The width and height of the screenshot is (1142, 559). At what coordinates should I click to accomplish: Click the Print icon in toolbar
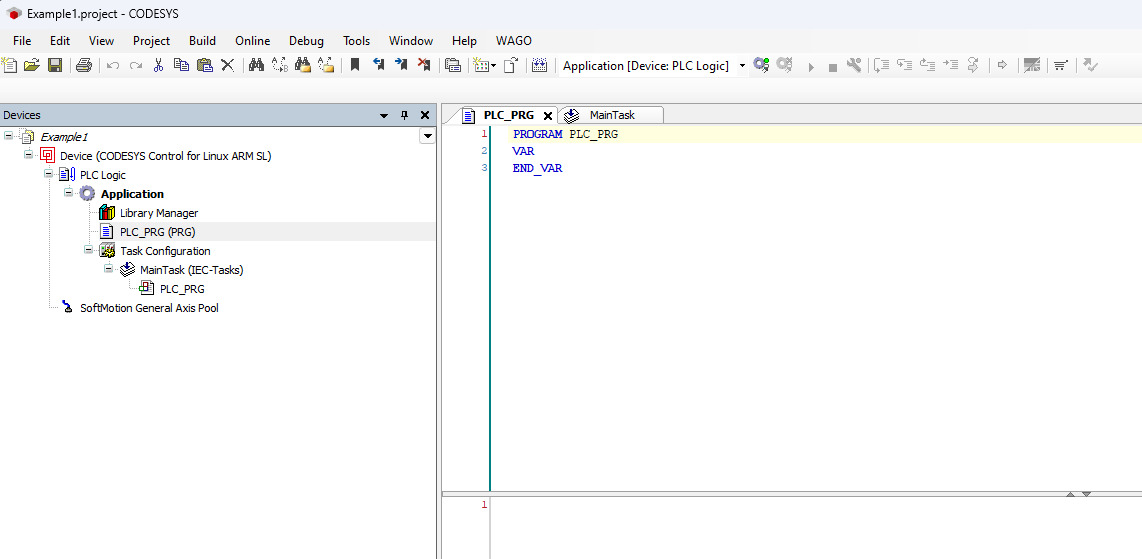[x=84, y=65]
